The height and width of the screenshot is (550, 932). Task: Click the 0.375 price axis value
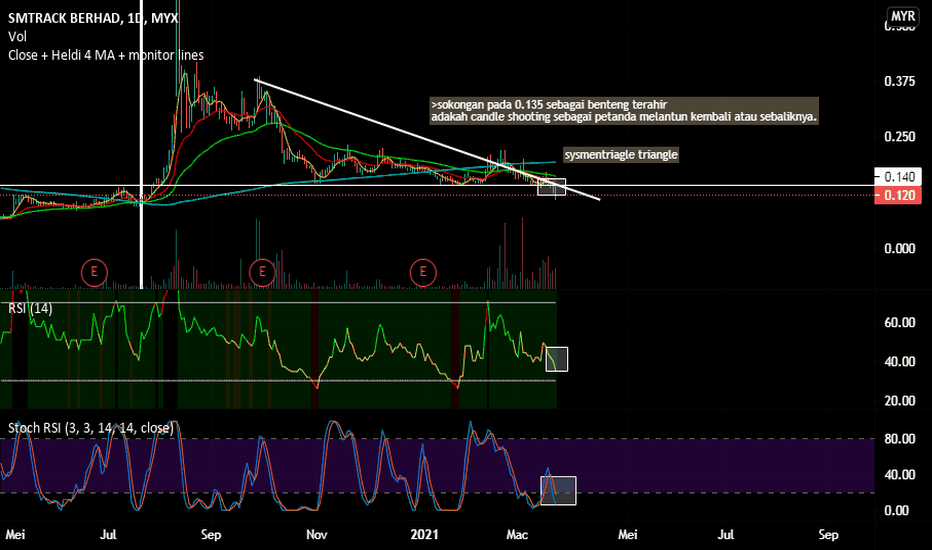pos(899,81)
